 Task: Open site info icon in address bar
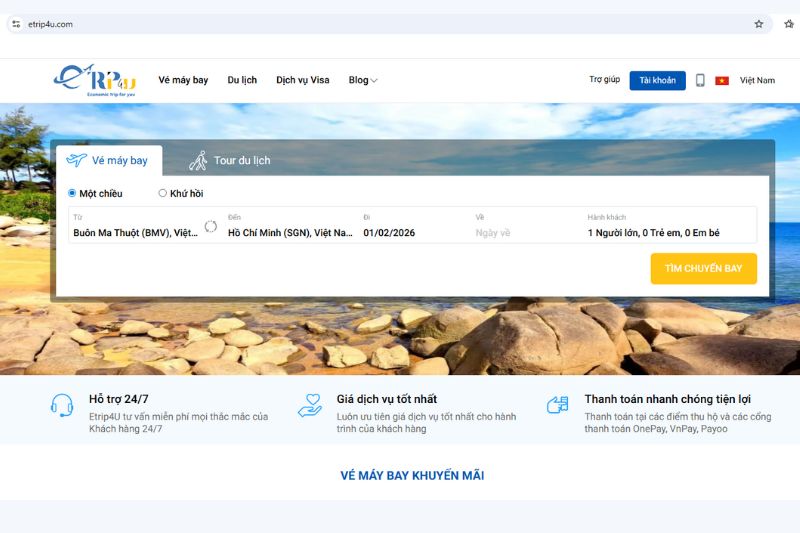tap(16, 24)
